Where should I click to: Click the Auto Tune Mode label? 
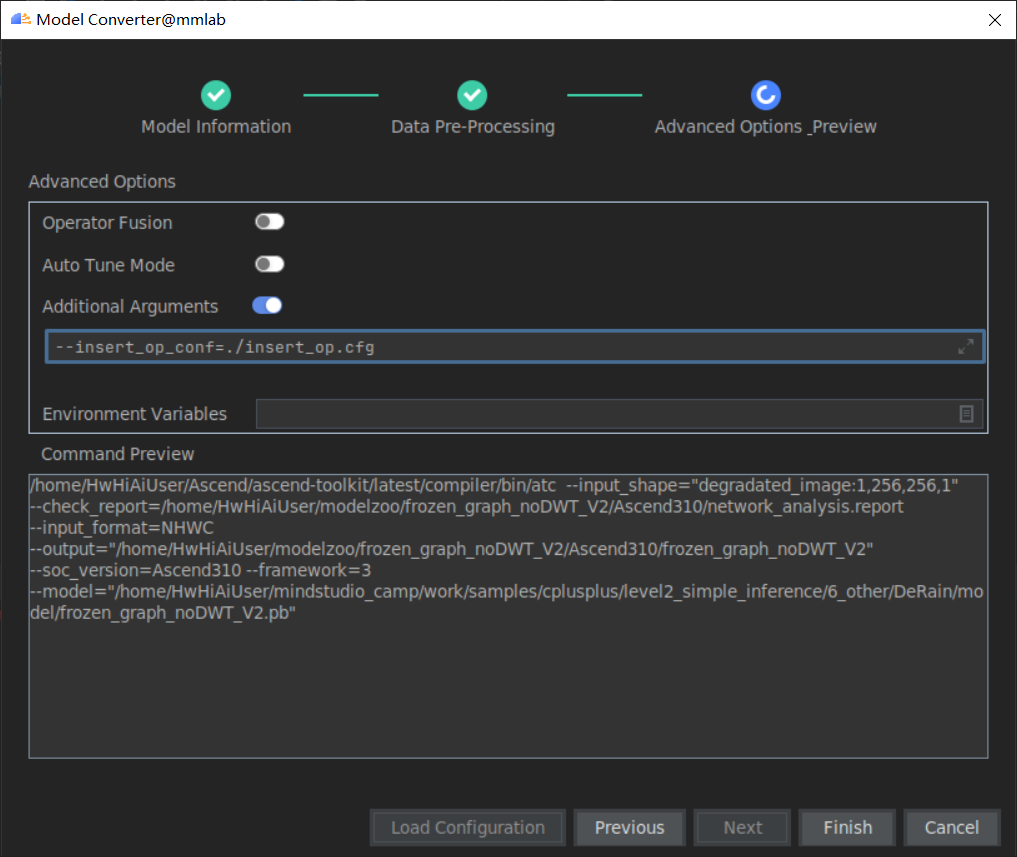108,265
